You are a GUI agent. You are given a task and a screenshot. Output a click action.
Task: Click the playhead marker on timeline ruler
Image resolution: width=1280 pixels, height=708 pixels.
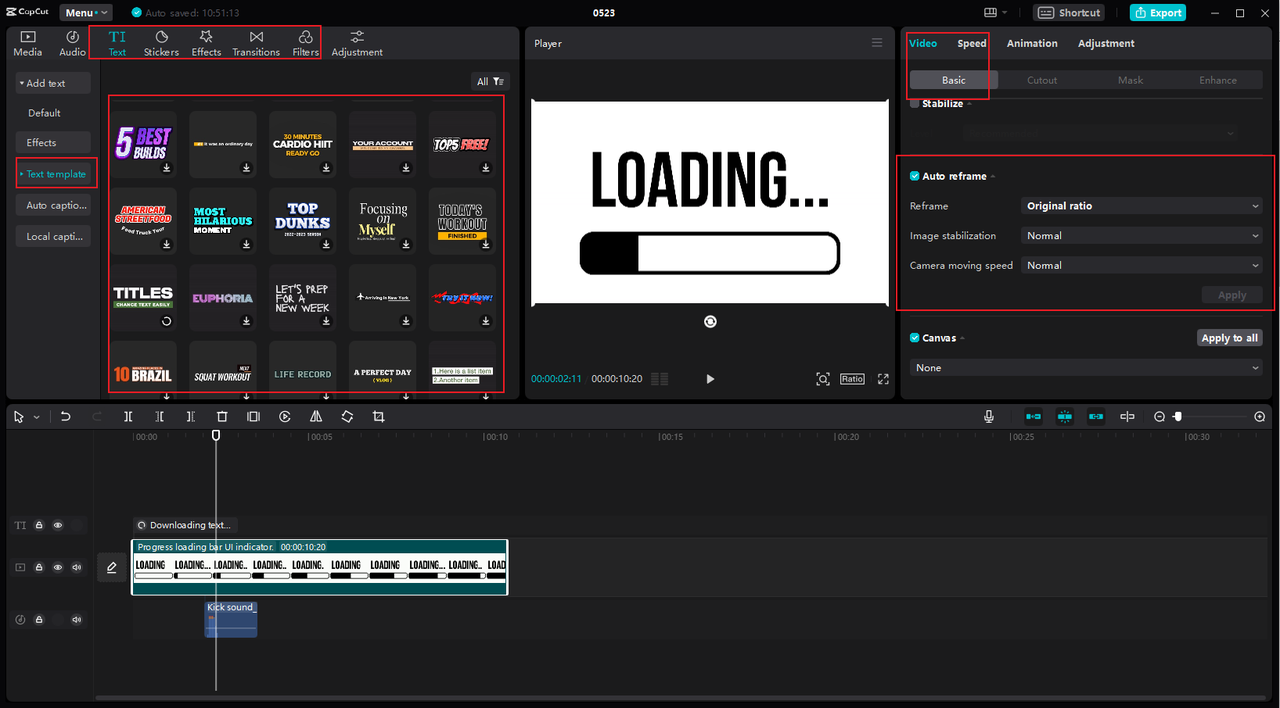[x=216, y=435]
